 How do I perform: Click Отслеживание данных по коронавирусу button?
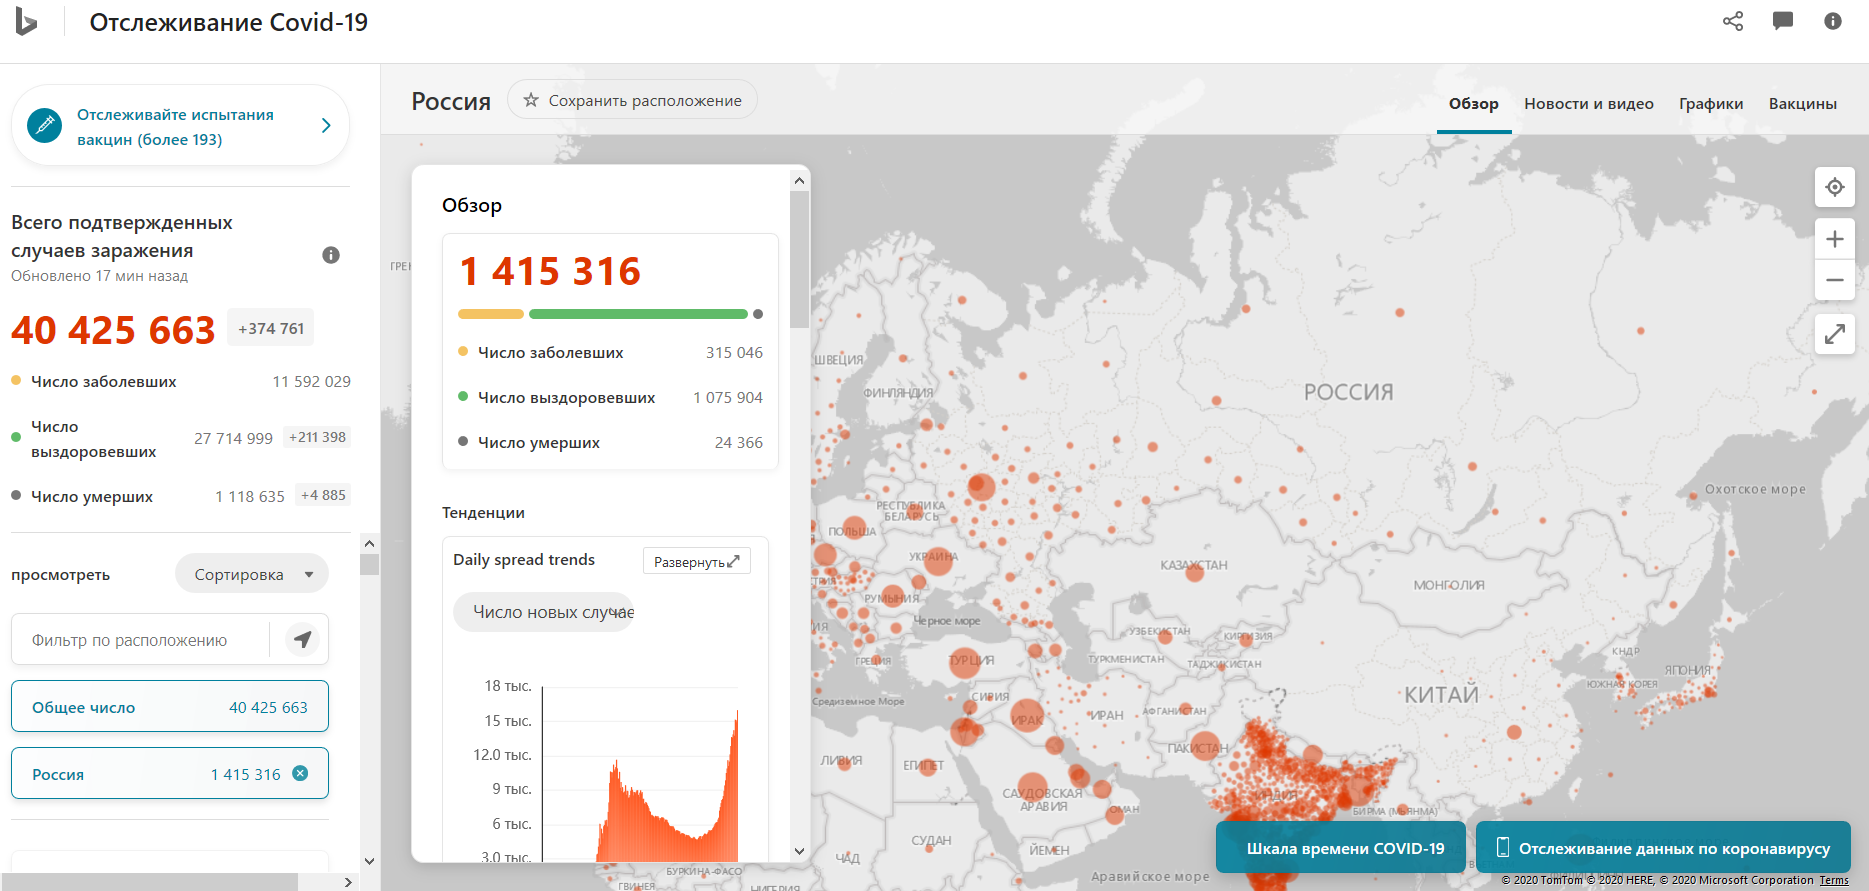point(1662,848)
